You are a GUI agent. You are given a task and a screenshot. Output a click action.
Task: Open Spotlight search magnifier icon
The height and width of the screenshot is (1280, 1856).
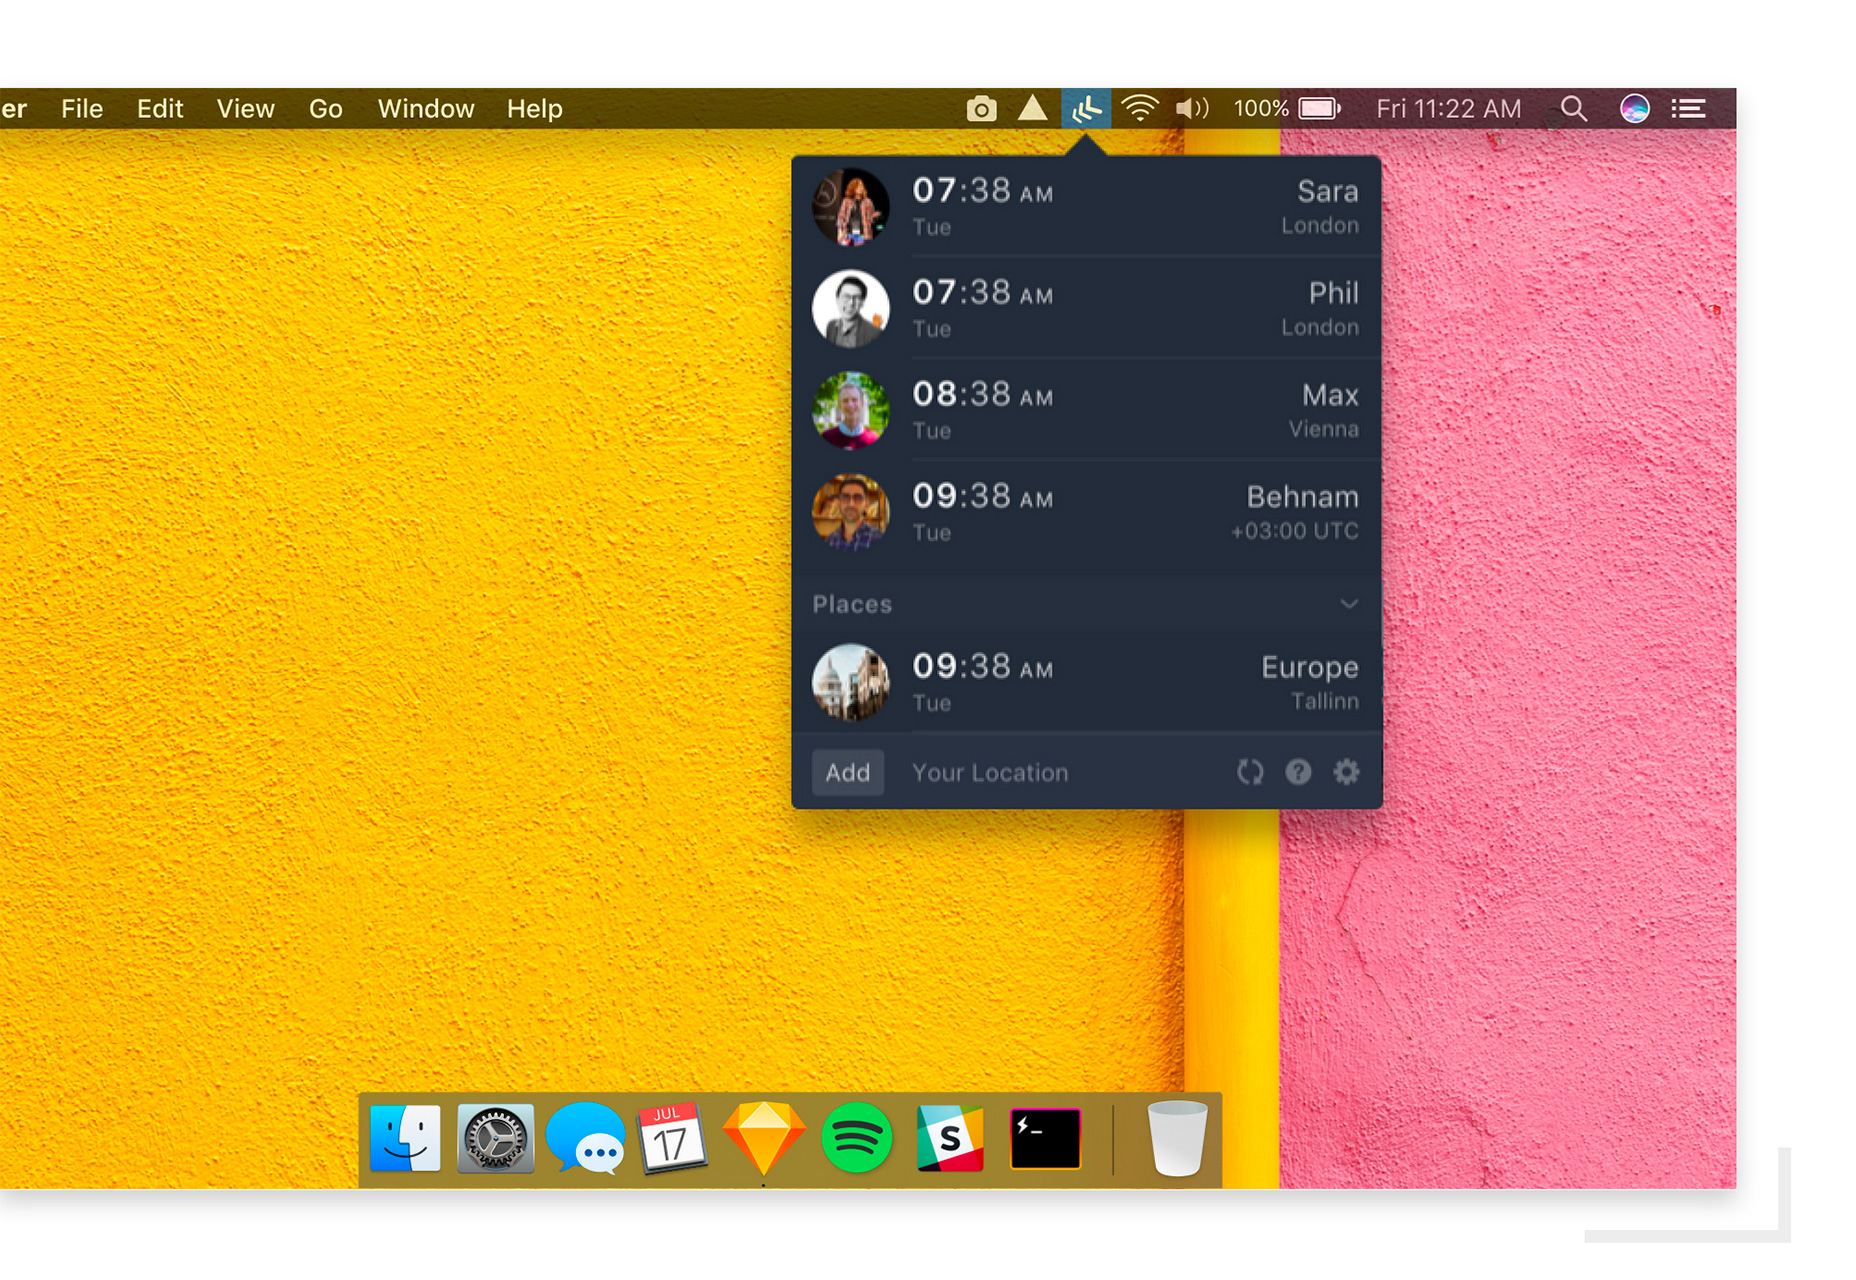click(x=1573, y=109)
